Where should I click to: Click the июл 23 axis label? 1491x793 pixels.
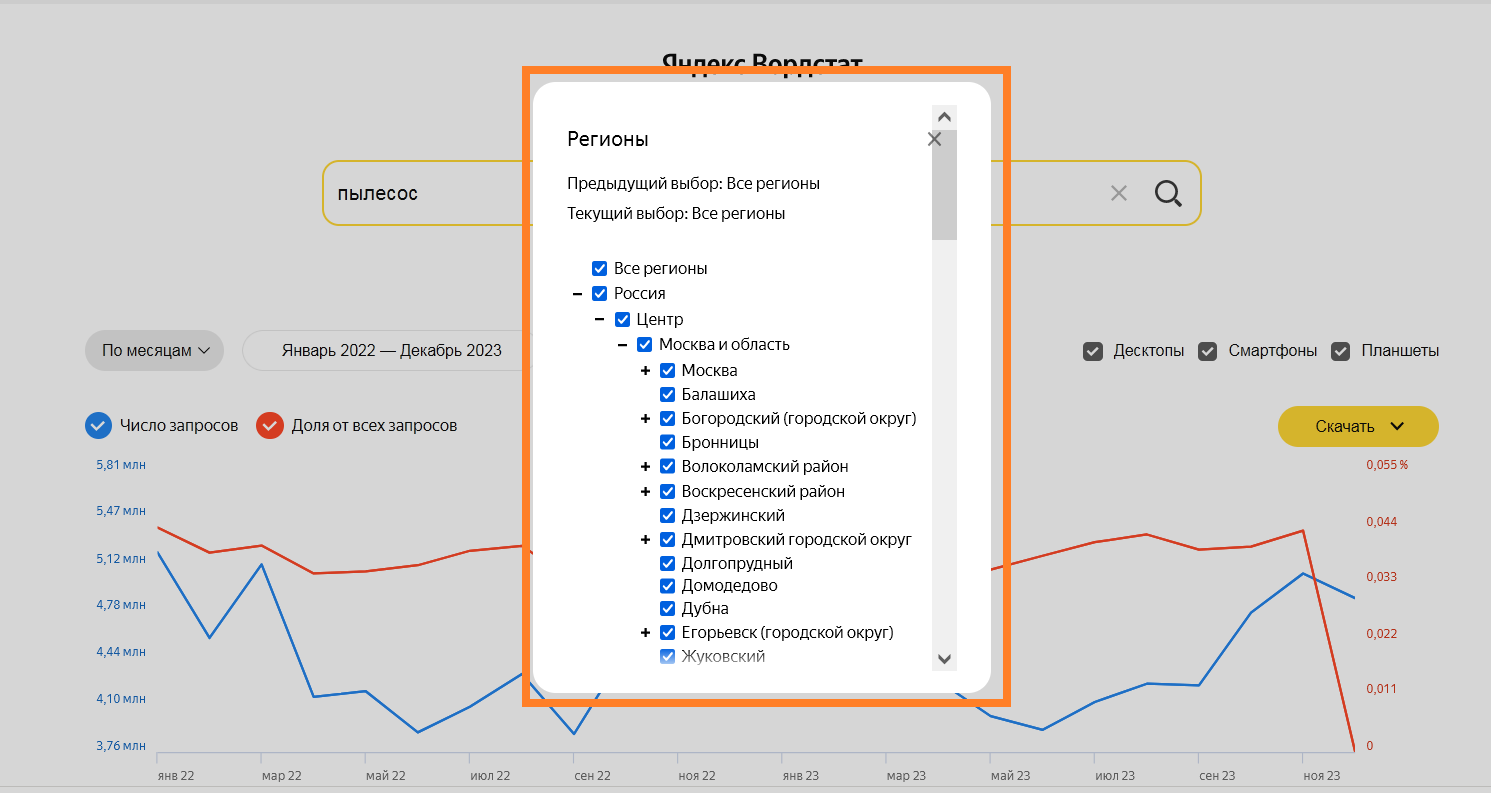1115,776
